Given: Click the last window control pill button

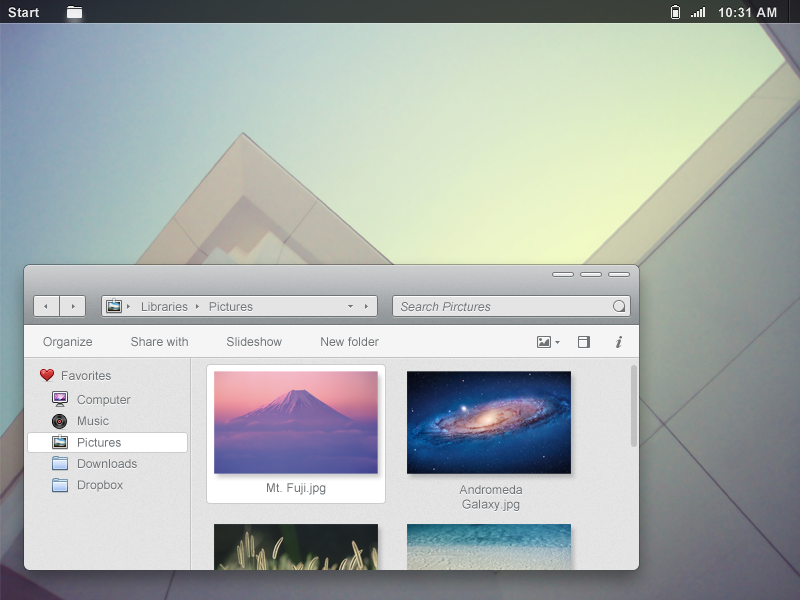Looking at the screenshot, I should 619,274.
